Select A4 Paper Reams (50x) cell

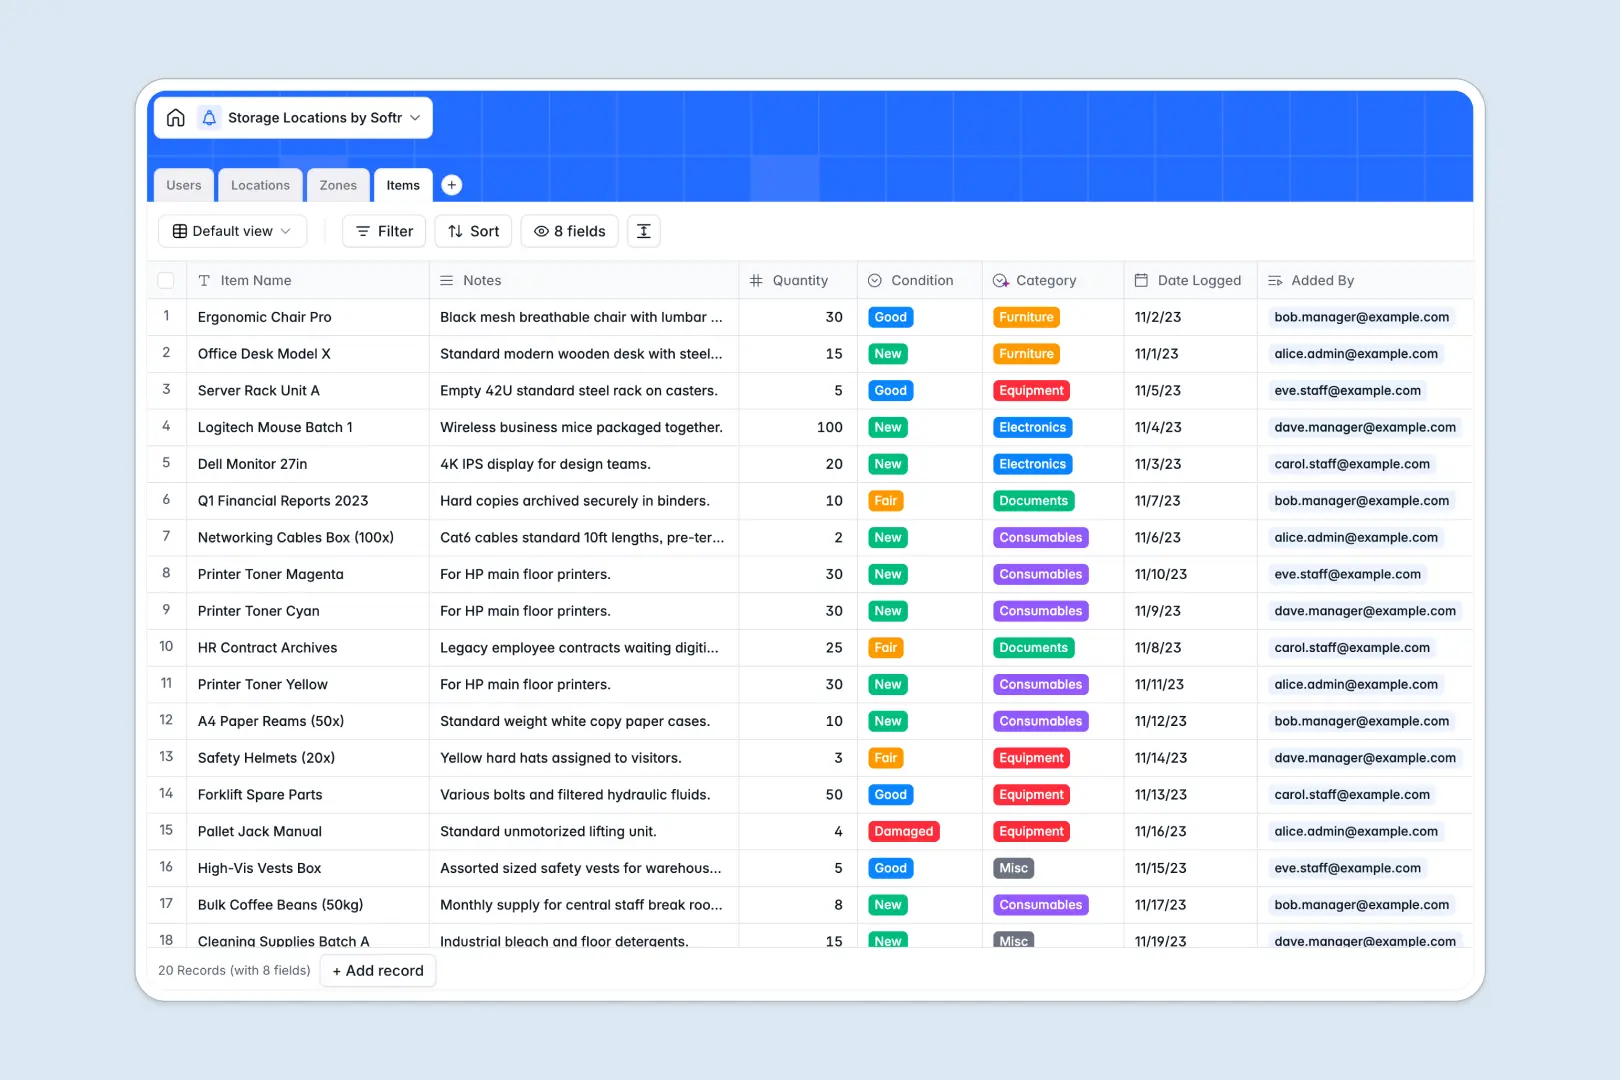(308, 721)
